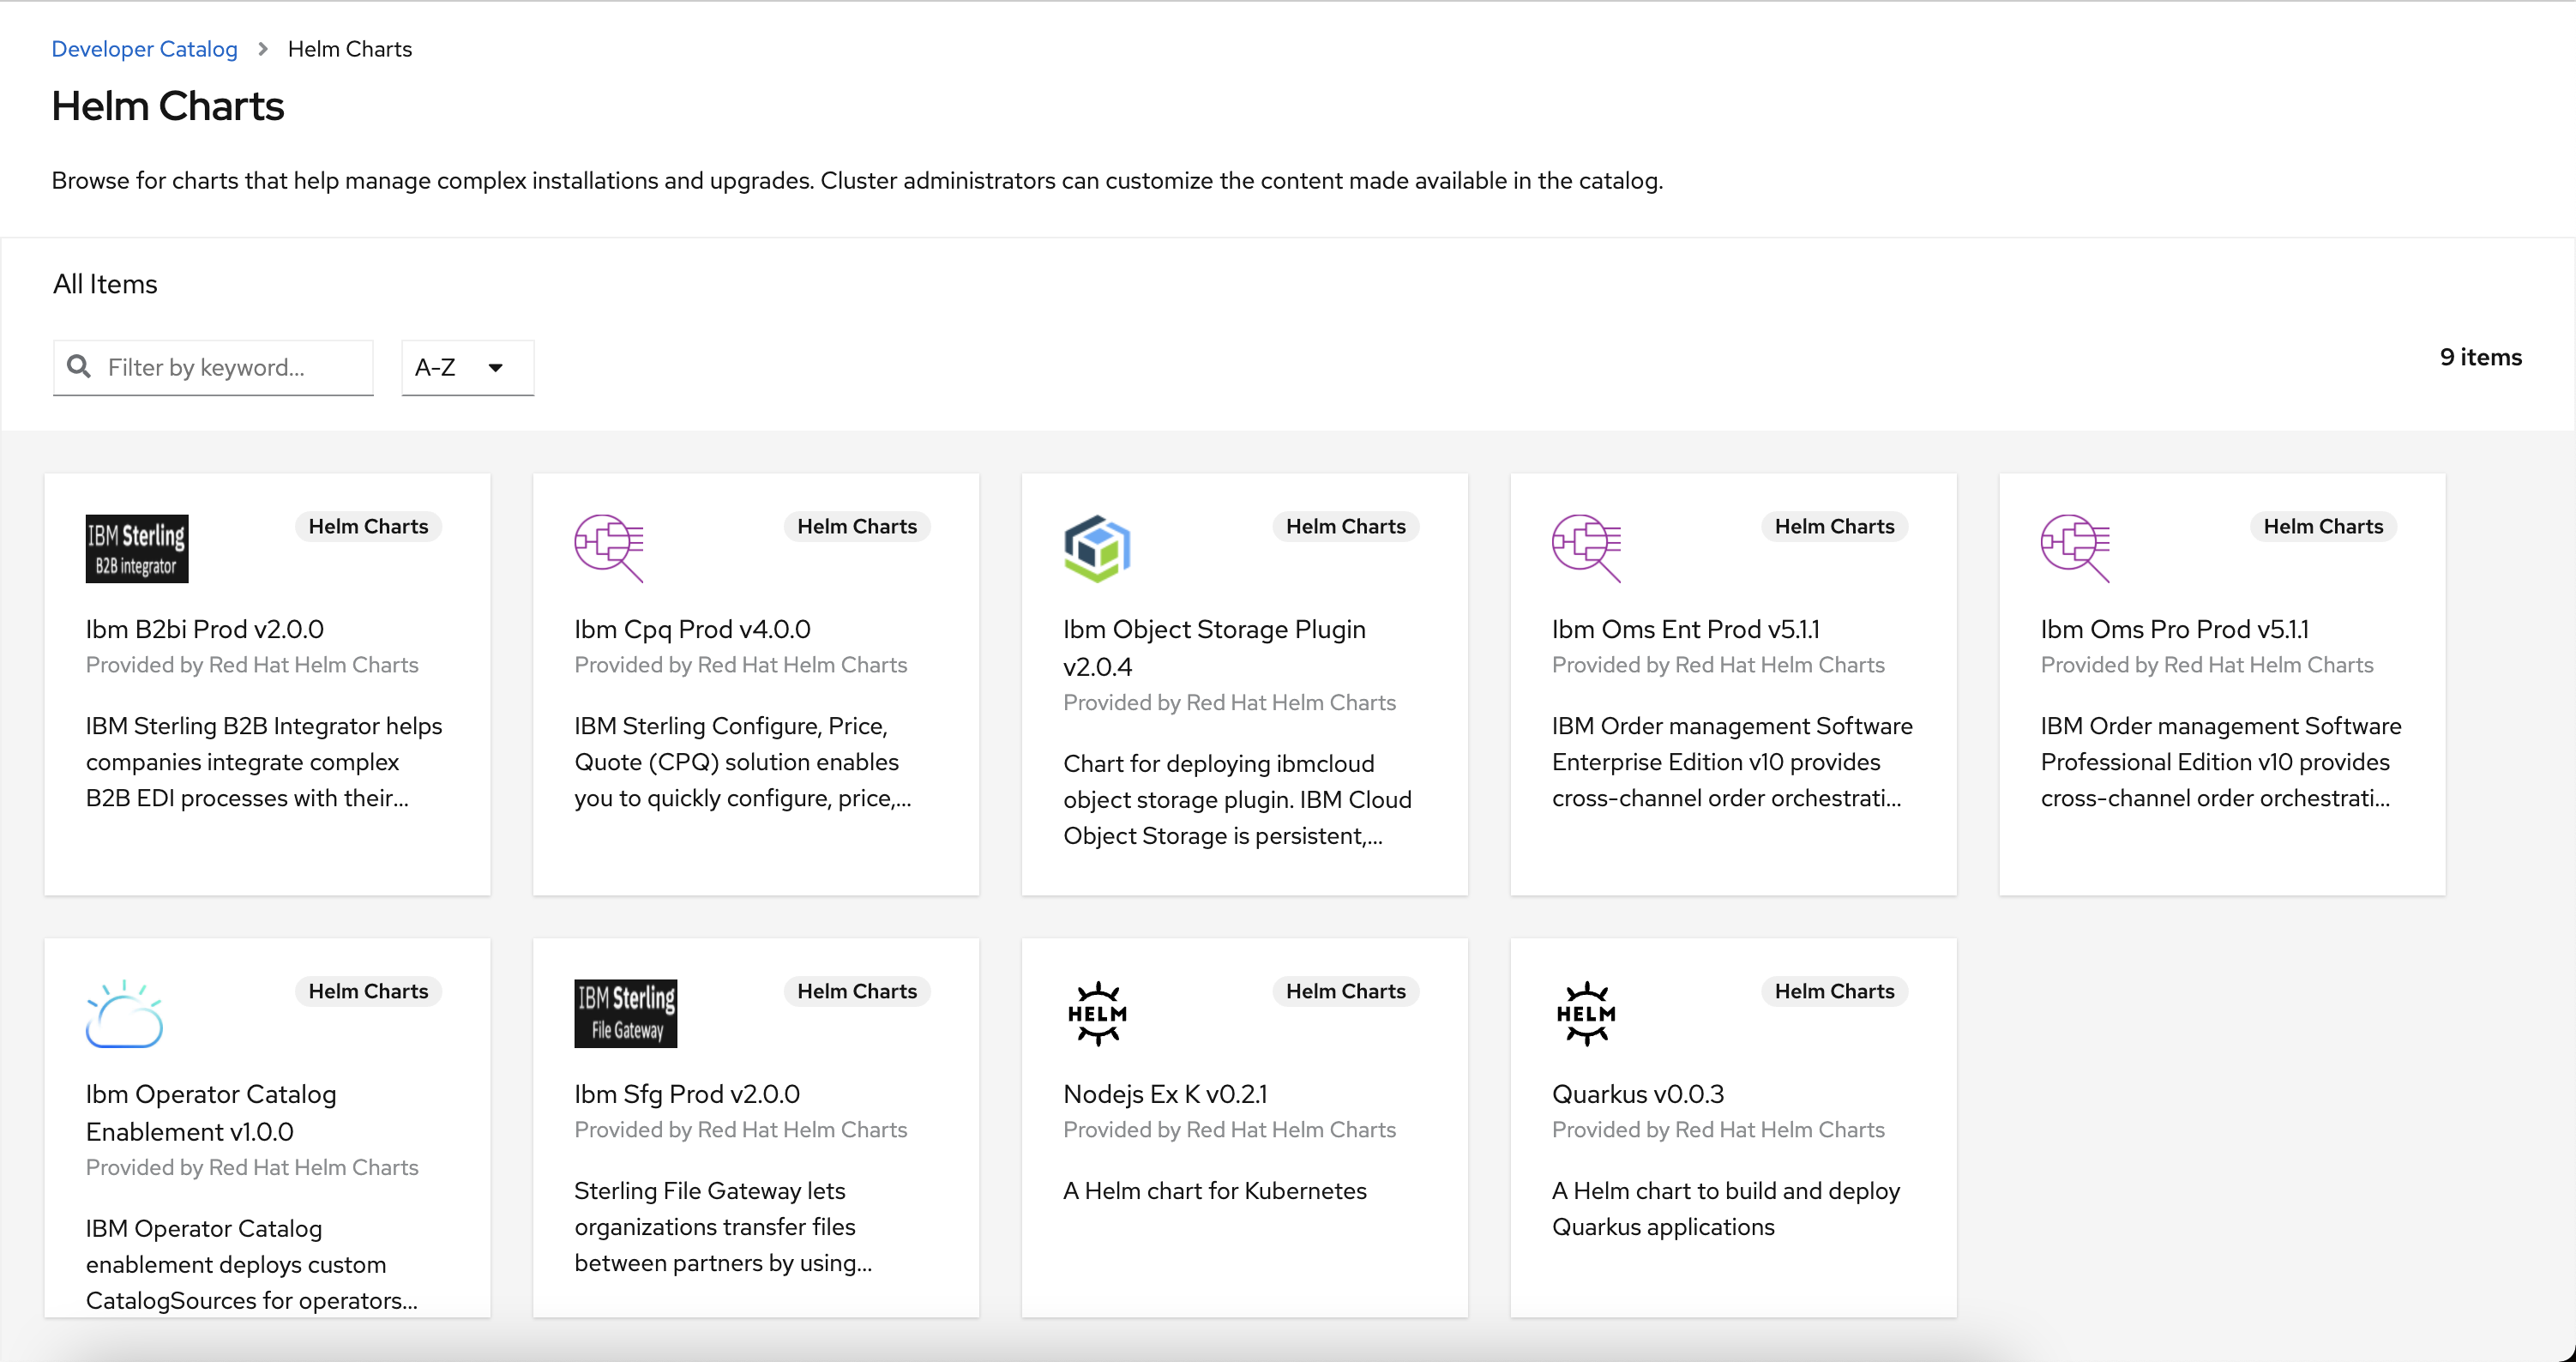Click the IBM Sterling File Gateway logo
Viewport: 2576px width, 1362px height.
625,1013
